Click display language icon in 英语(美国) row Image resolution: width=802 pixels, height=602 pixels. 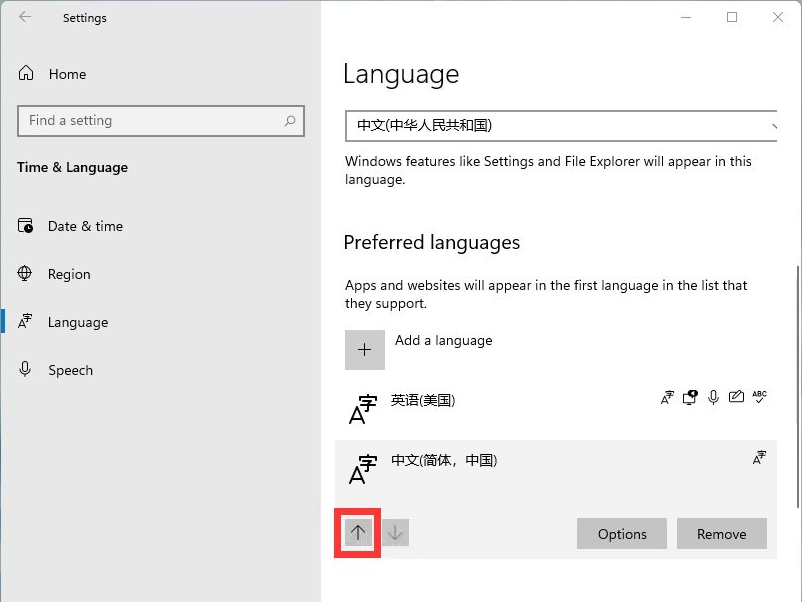pyautogui.click(x=667, y=398)
